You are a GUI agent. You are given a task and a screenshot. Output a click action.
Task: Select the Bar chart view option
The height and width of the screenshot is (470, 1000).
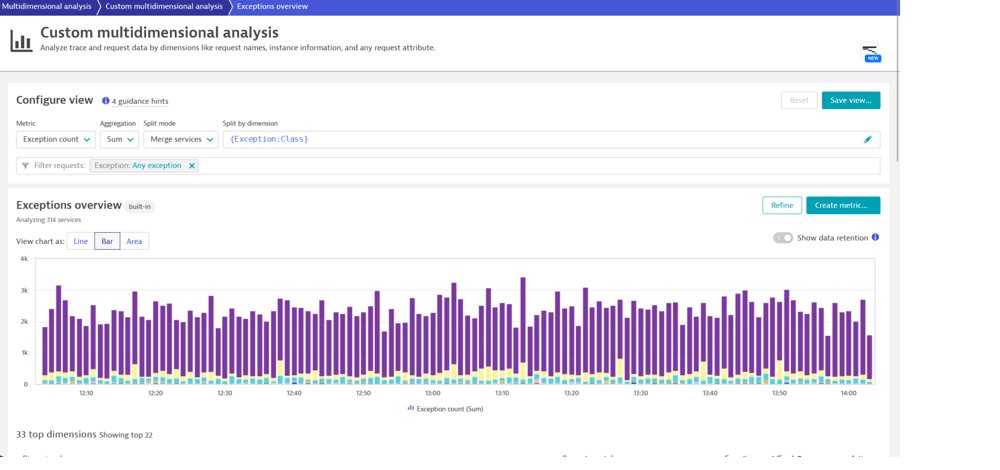107,241
